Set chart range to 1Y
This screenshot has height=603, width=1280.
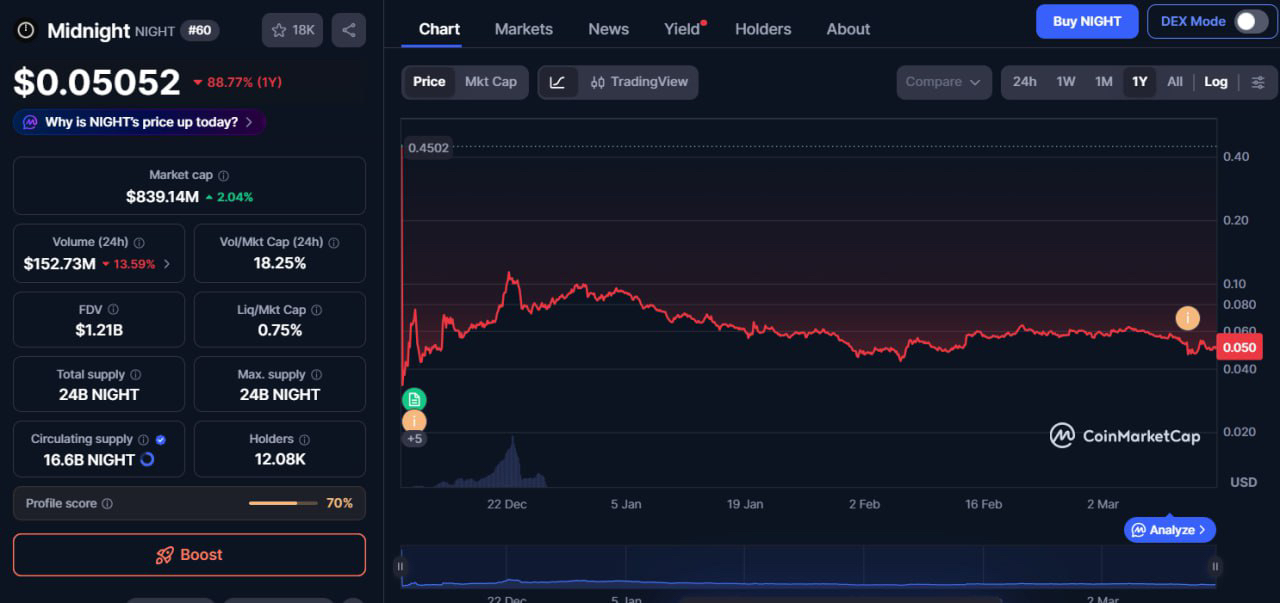point(1139,82)
